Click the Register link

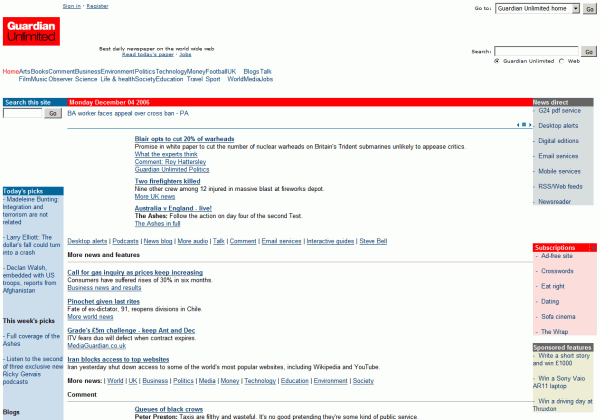97,6
